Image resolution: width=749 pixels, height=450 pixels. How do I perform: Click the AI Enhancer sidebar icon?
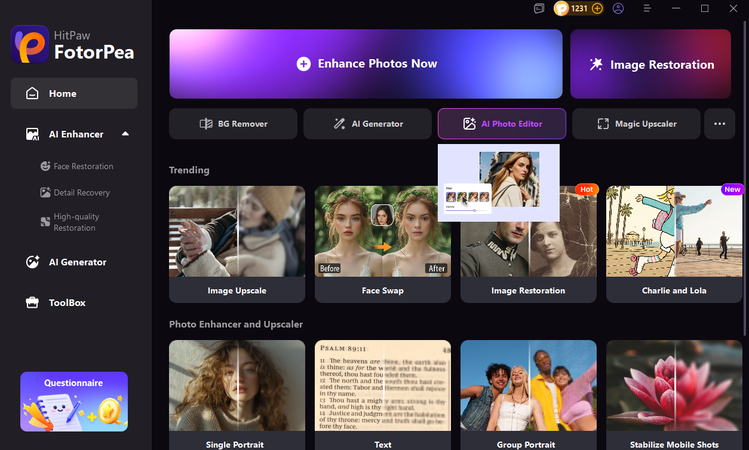tap(32, 134)
